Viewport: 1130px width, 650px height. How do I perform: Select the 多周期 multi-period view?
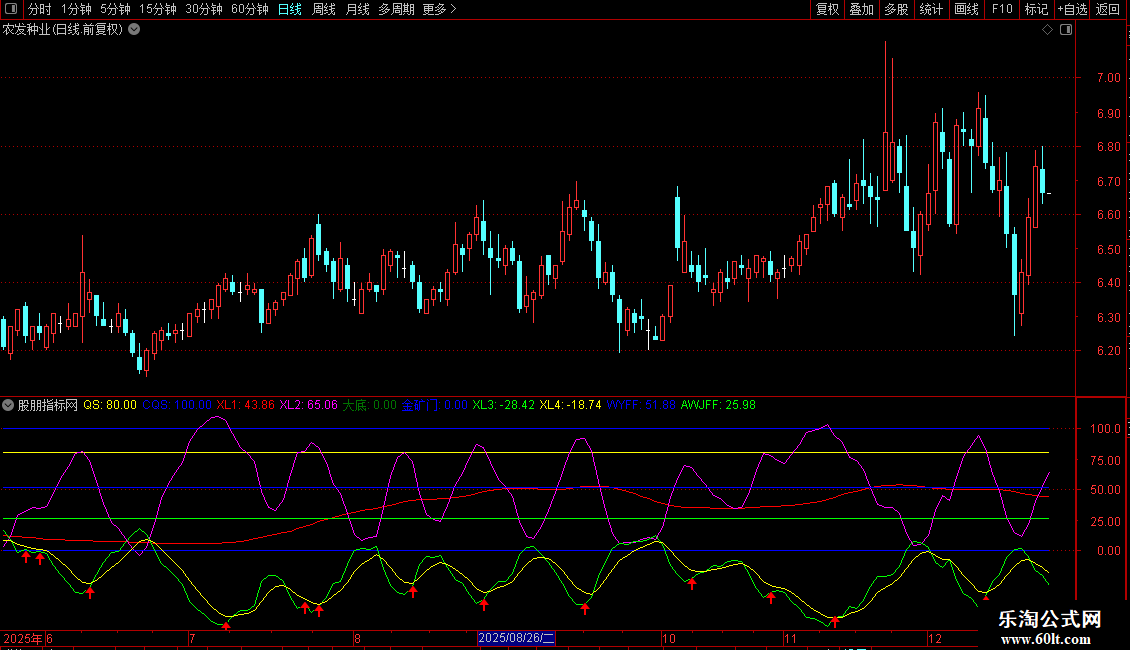tap(397, 9)
